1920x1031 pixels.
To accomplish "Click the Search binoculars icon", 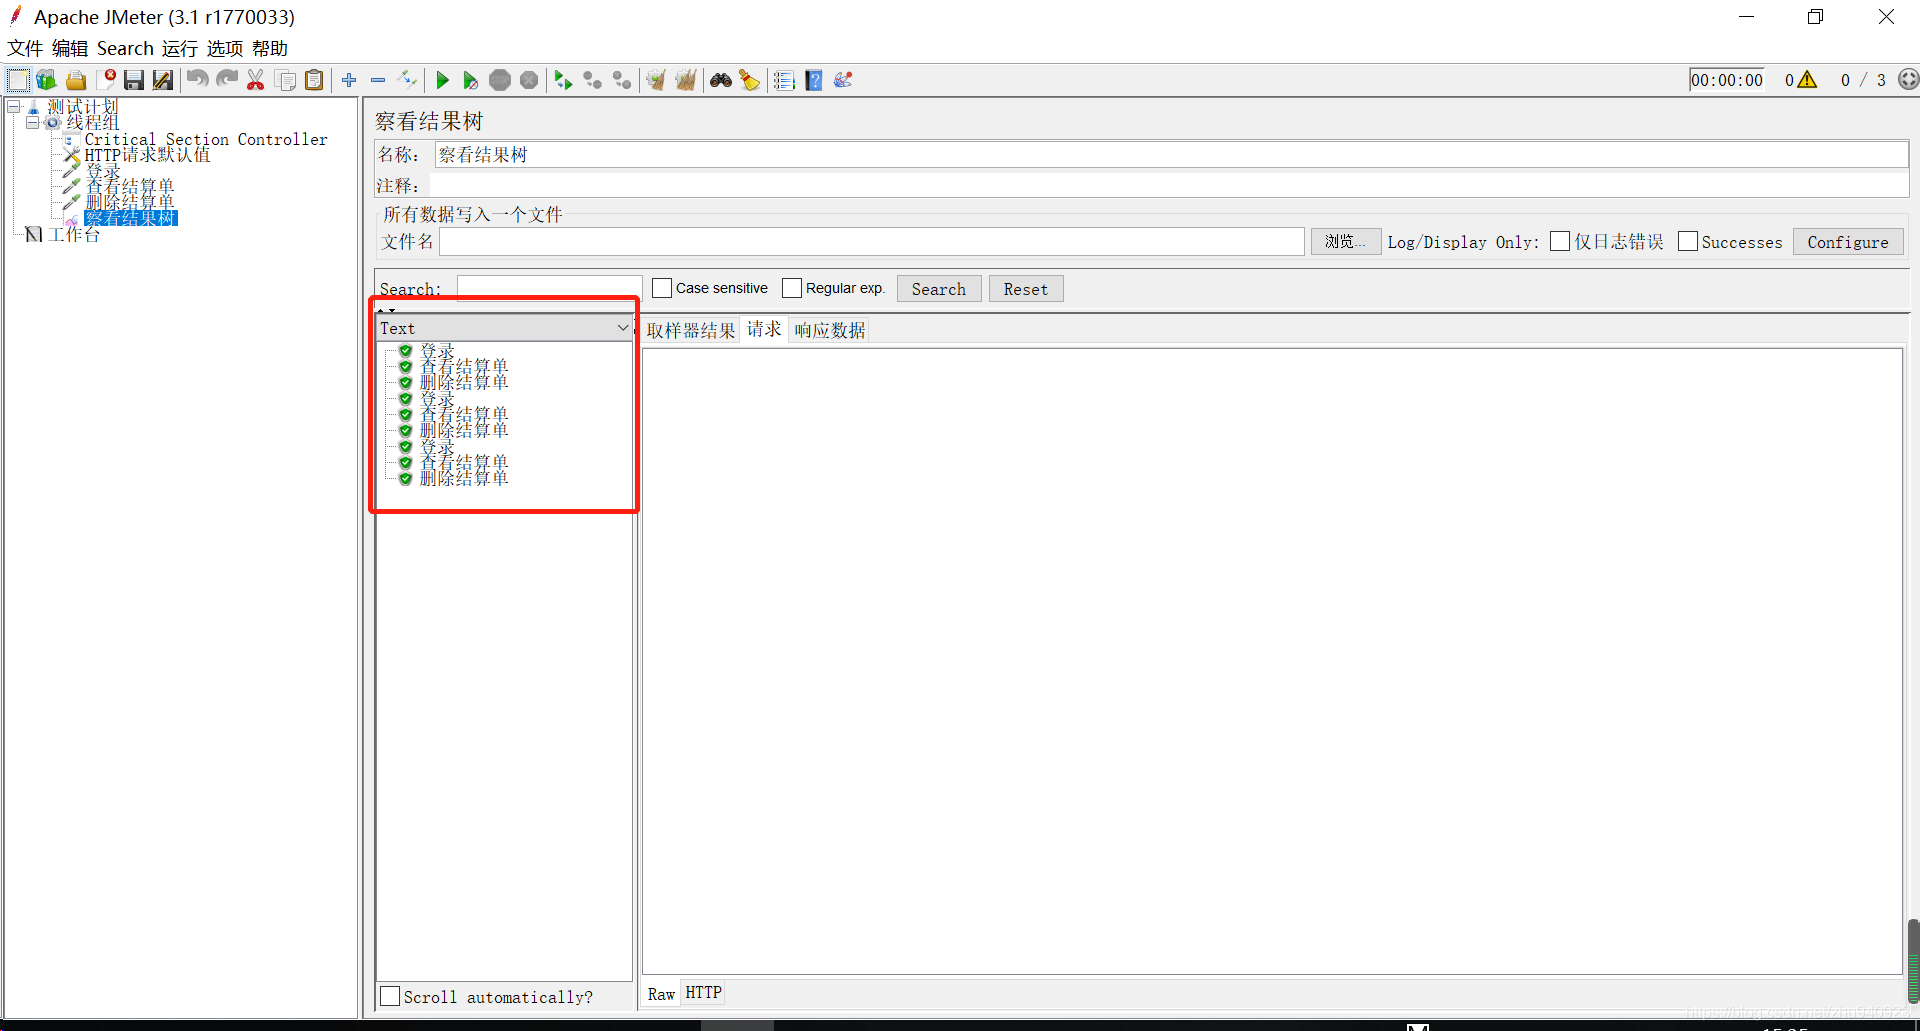I will click(x=721, y=80).
